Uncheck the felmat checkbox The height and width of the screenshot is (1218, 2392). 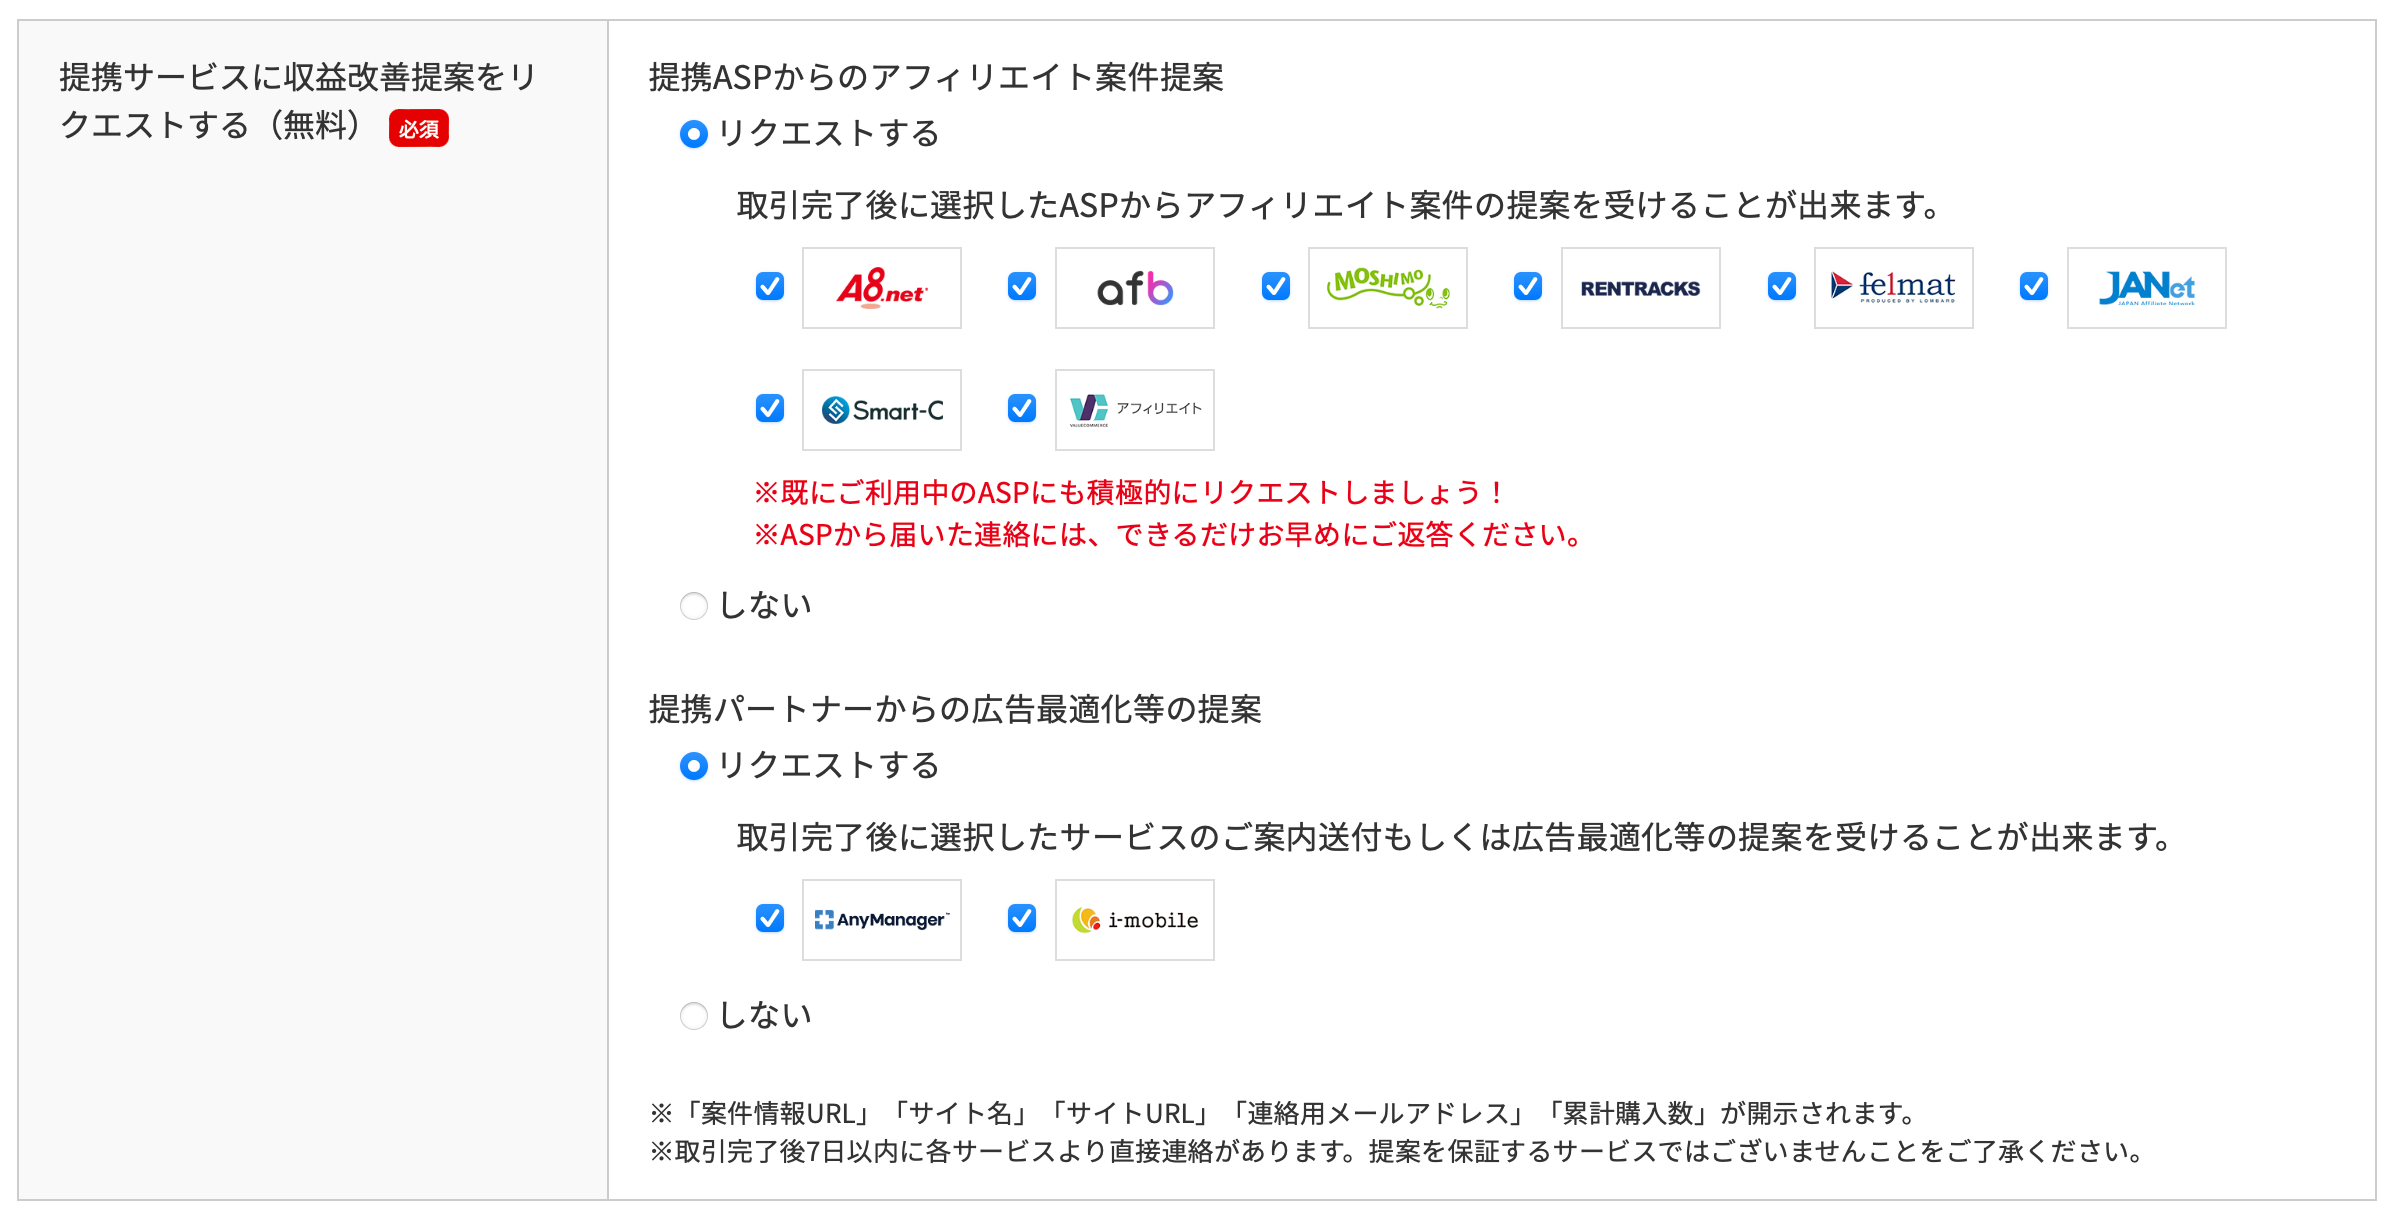click(x=1781, y=288)
